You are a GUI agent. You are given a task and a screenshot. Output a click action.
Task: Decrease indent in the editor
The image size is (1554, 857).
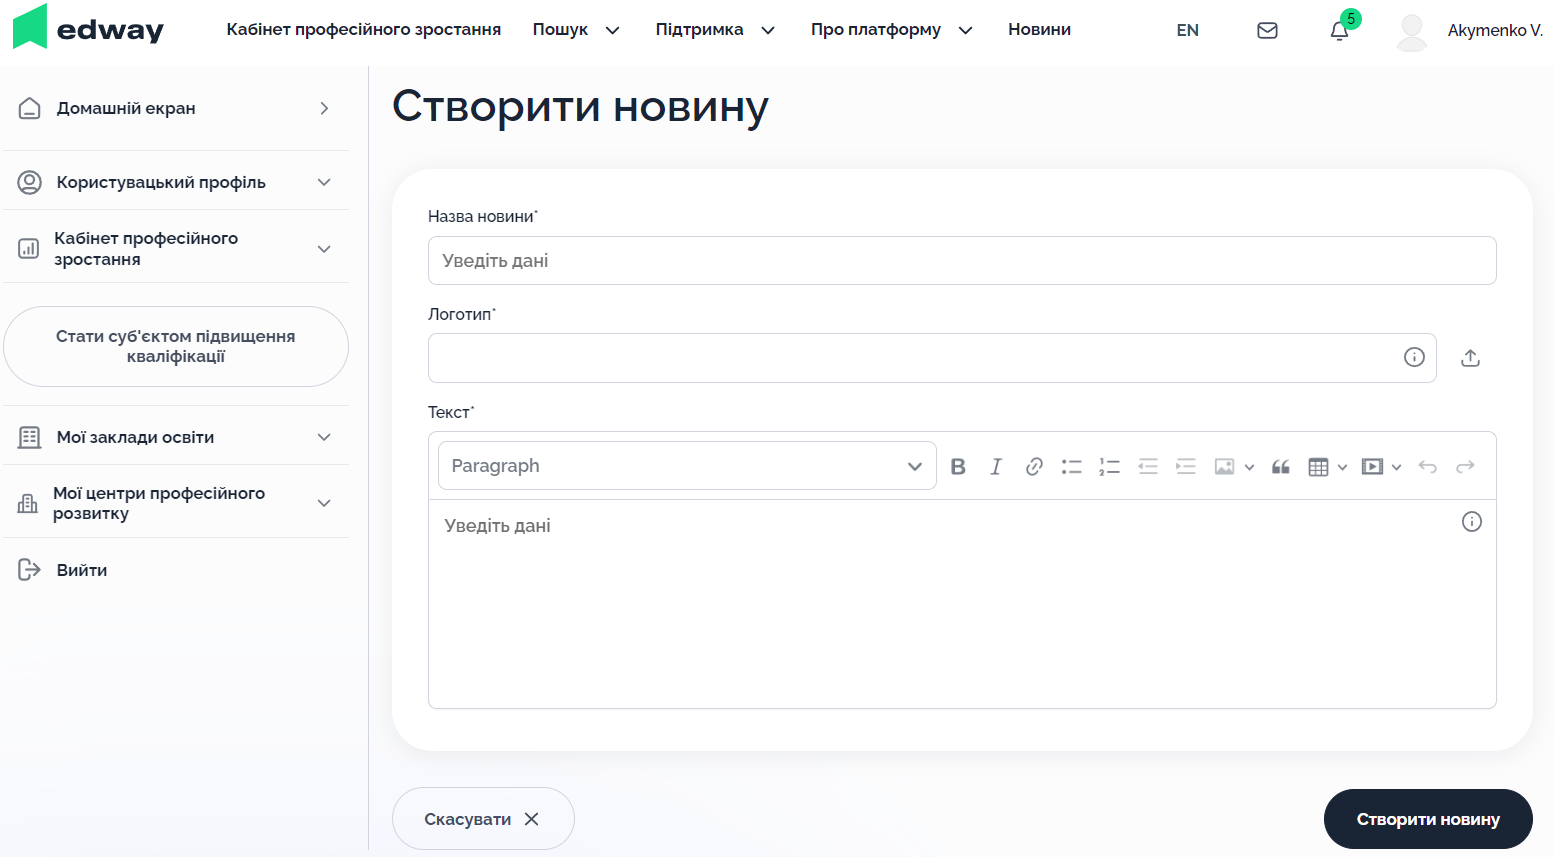pos(1148,466)
